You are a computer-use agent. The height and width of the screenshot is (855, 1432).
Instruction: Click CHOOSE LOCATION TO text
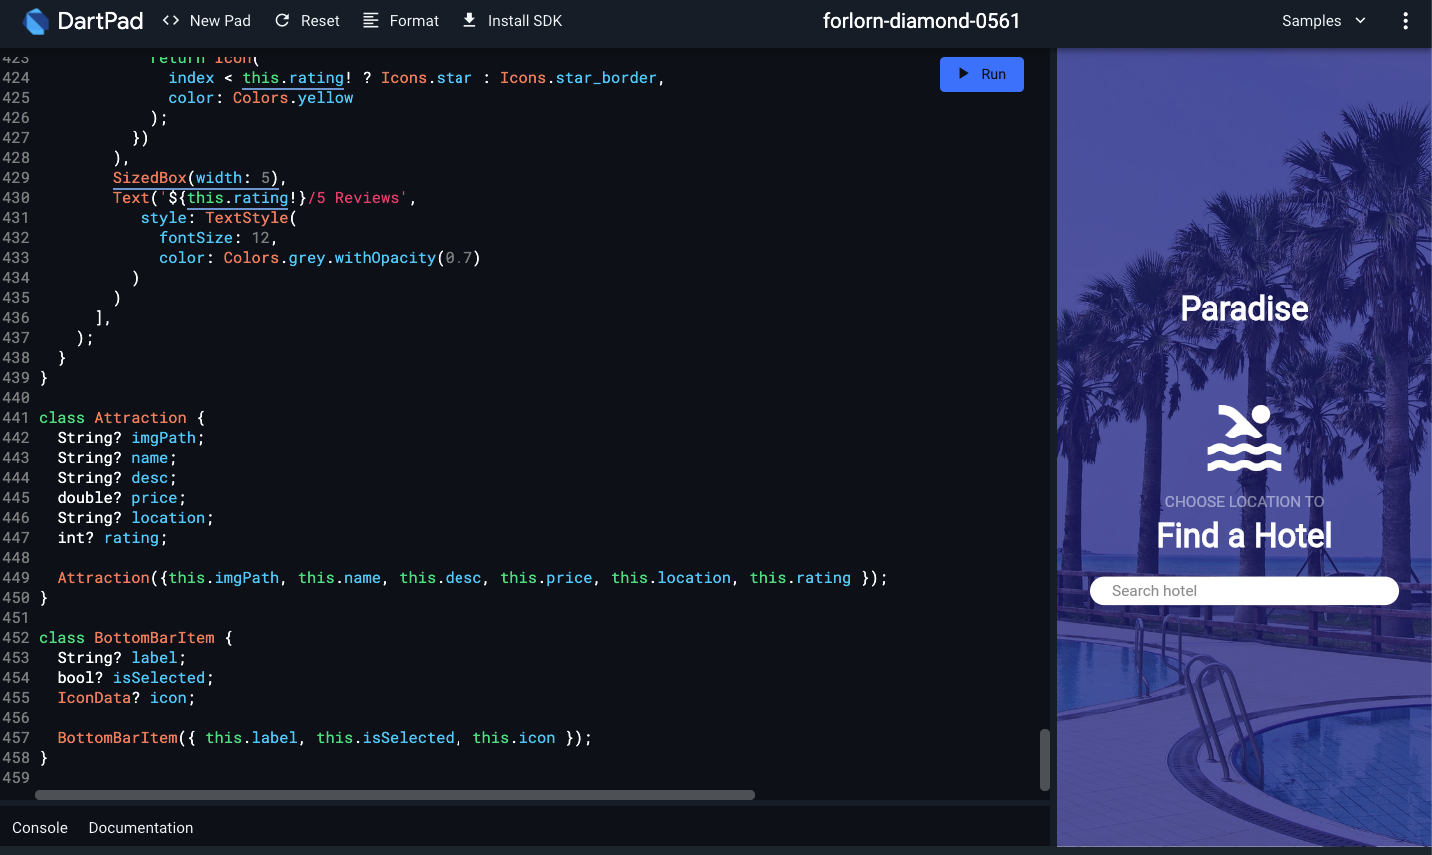point(1244,502)
